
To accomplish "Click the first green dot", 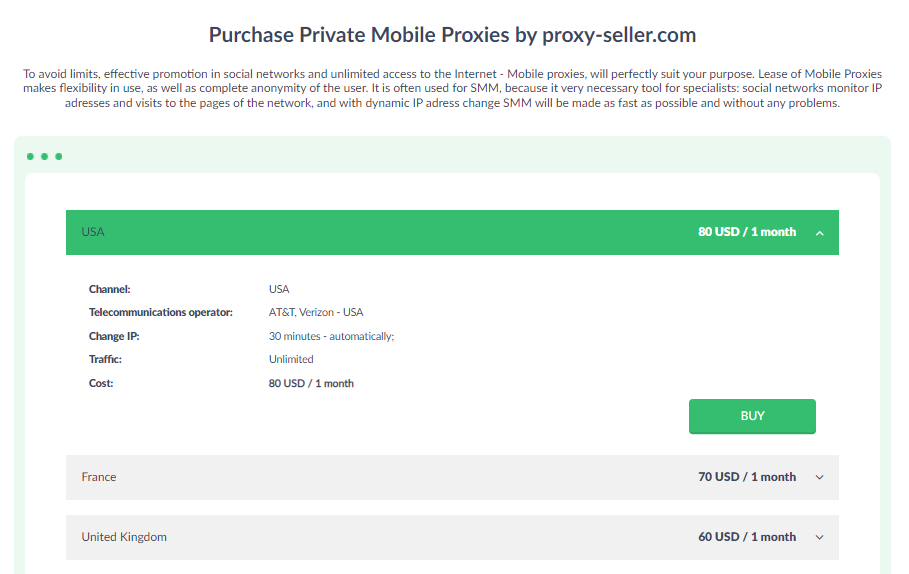I will click(31, 157).
